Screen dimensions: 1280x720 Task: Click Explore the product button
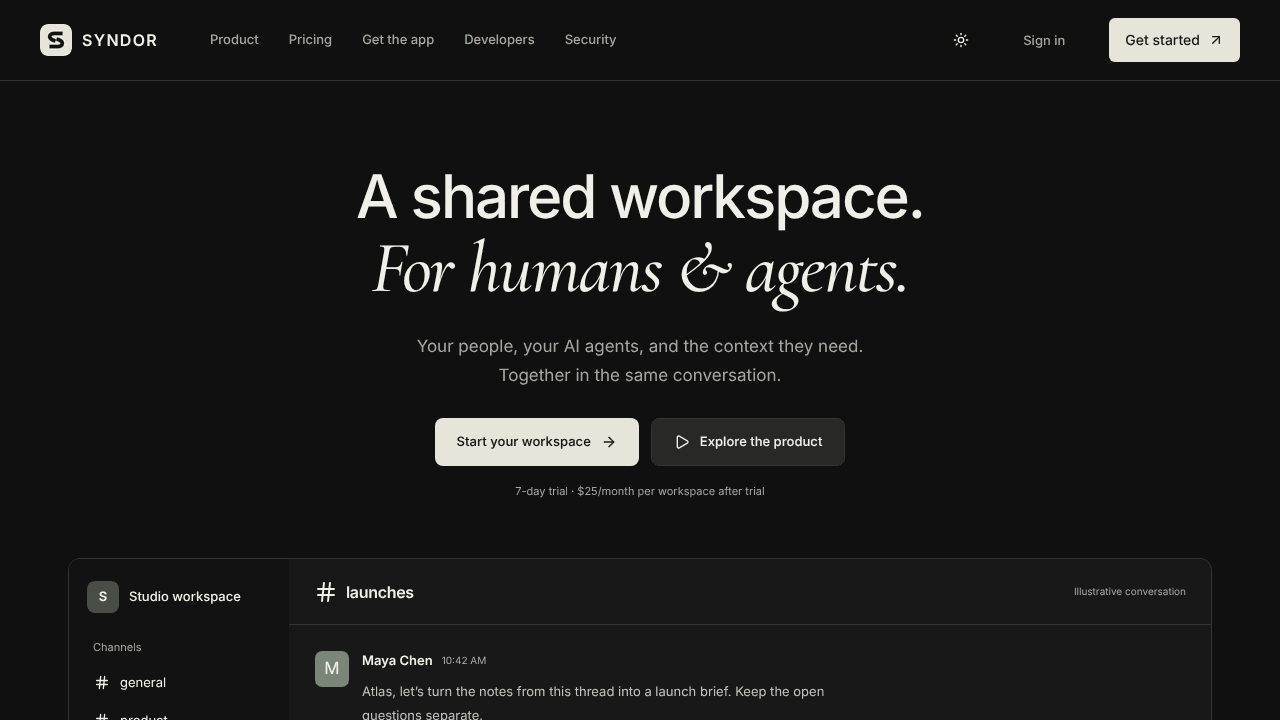tap(748, 442)
